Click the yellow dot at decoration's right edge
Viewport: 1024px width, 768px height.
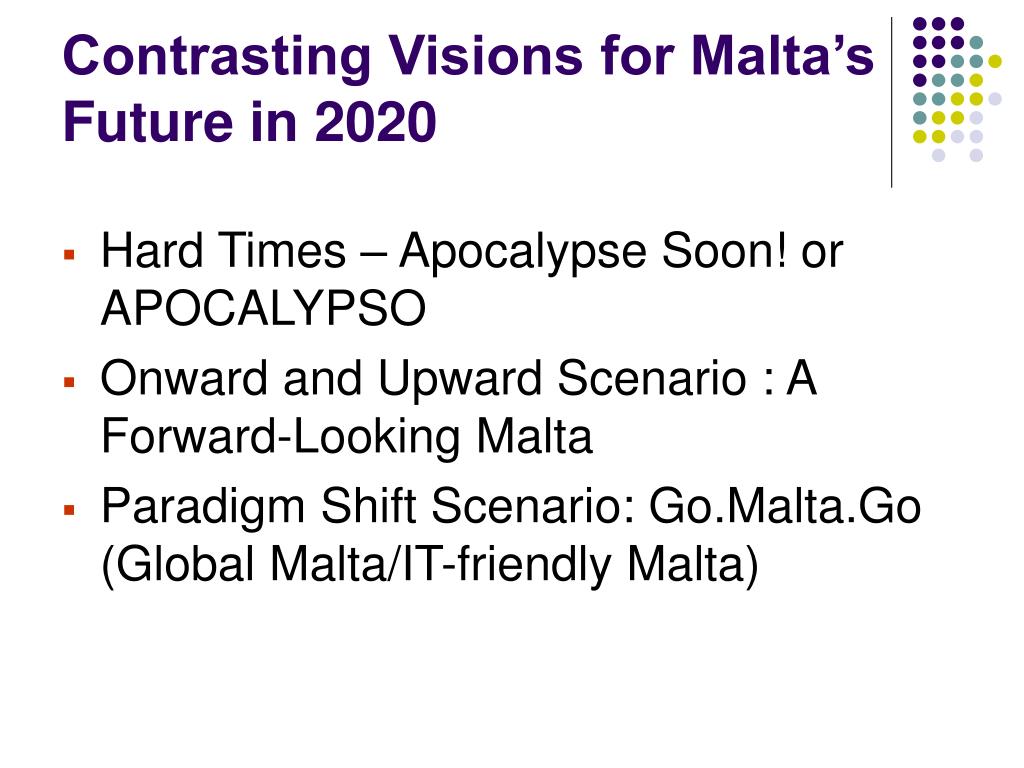tap(995, 61)
